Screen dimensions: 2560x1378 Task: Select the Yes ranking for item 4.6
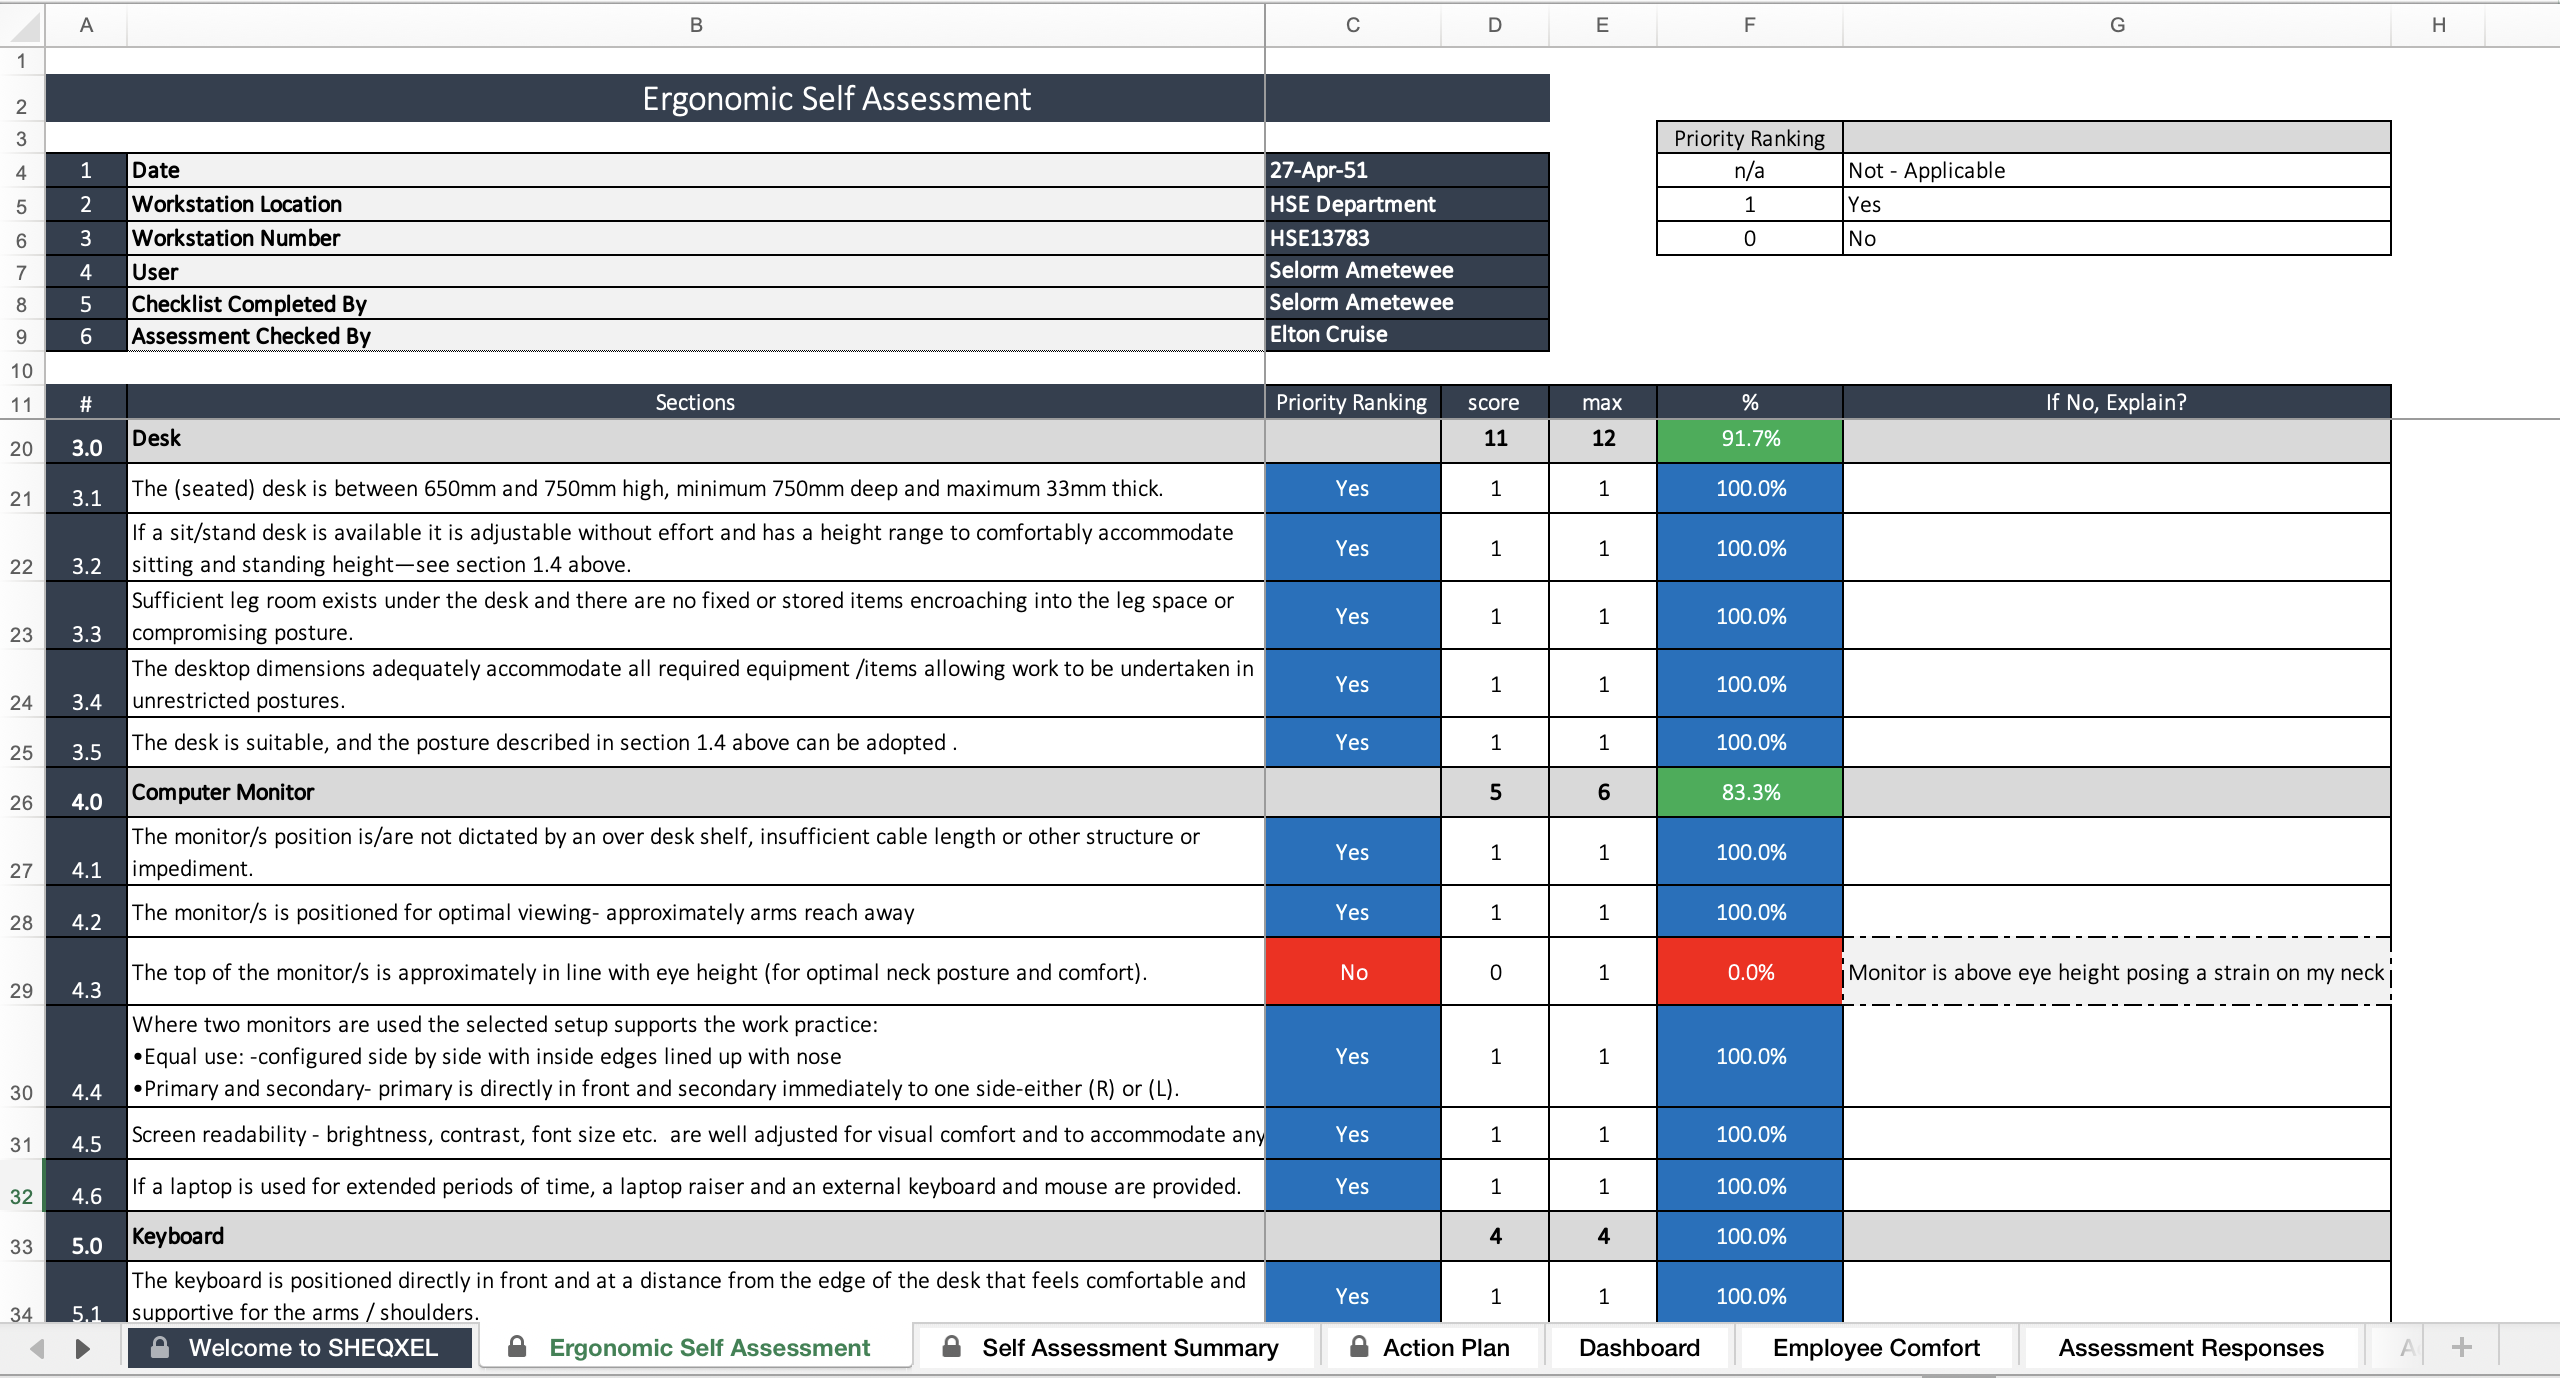point(1353,1186)
